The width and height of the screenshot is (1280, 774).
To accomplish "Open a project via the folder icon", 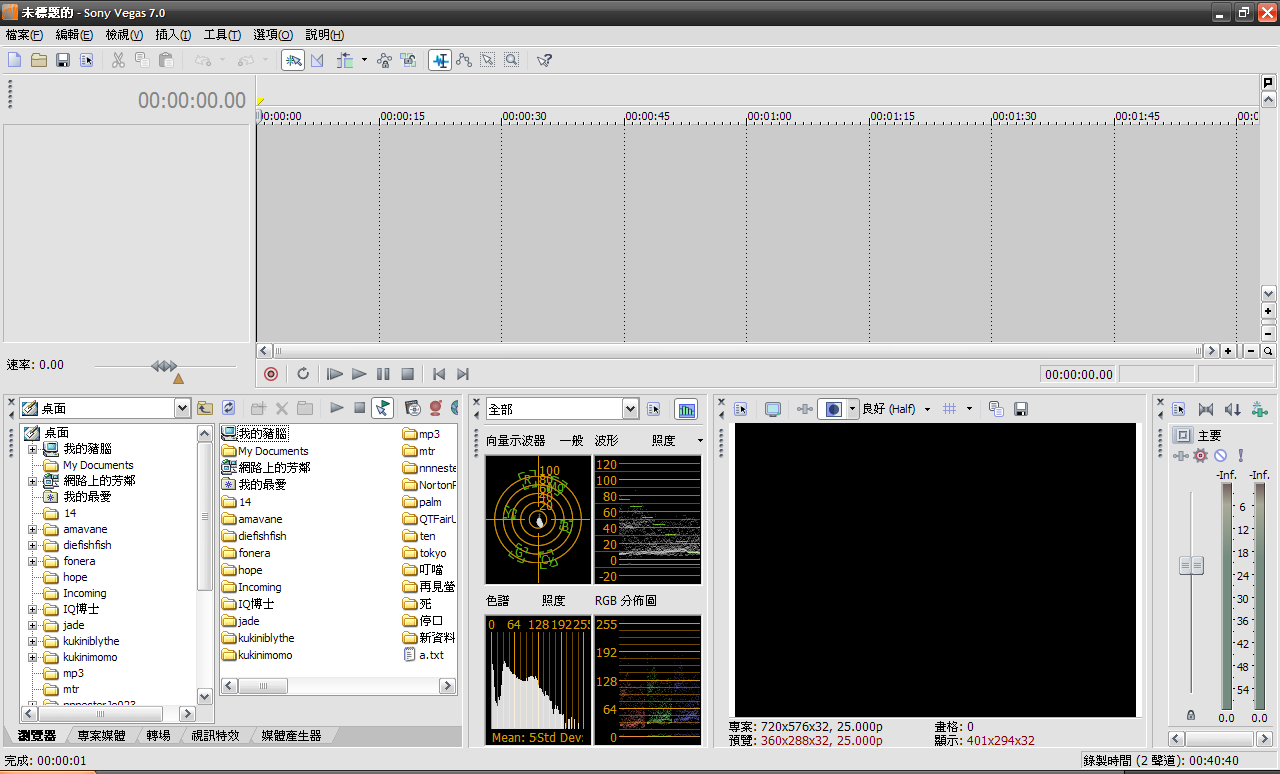I will tap(39, 60).
